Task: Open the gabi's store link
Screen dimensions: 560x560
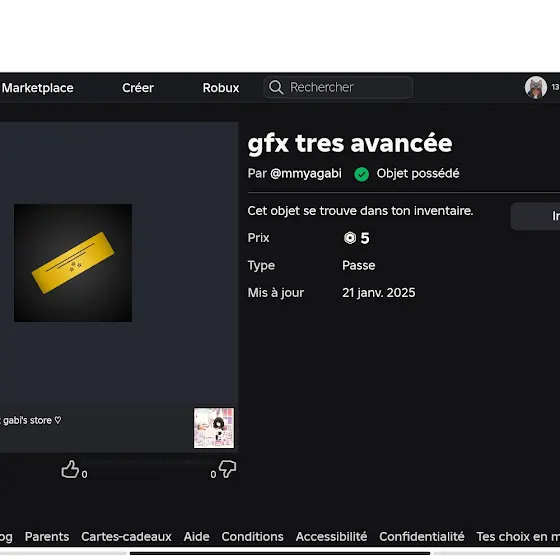Action: pyautogui.click(x=31, y=420)
